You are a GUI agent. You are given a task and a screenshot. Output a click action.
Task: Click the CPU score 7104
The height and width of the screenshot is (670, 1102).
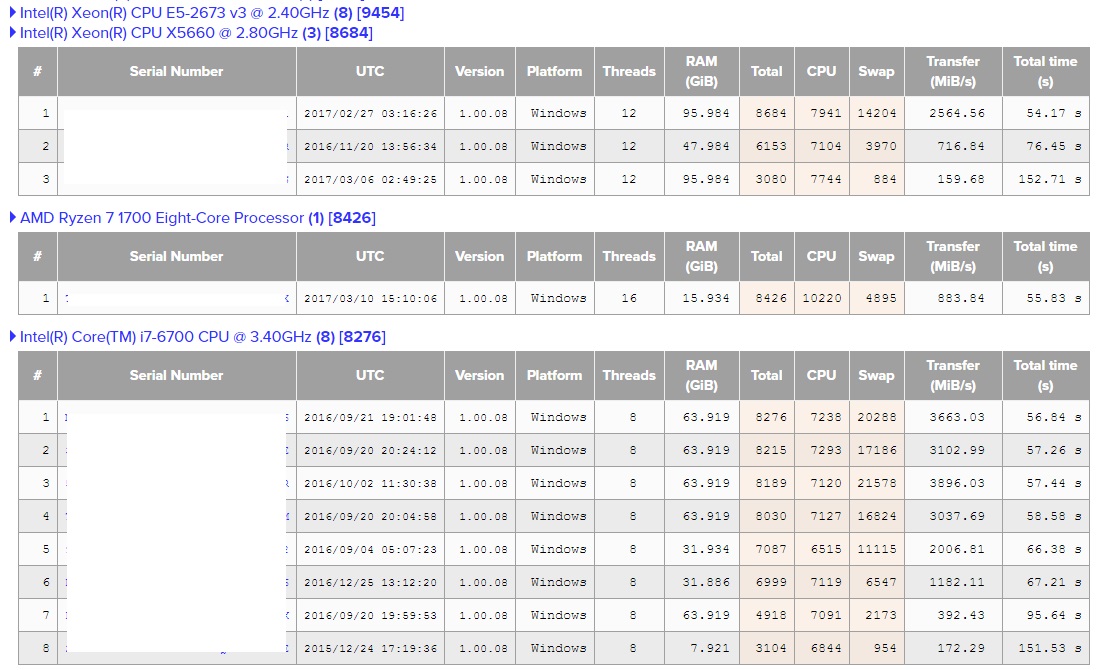coord(826,146)
